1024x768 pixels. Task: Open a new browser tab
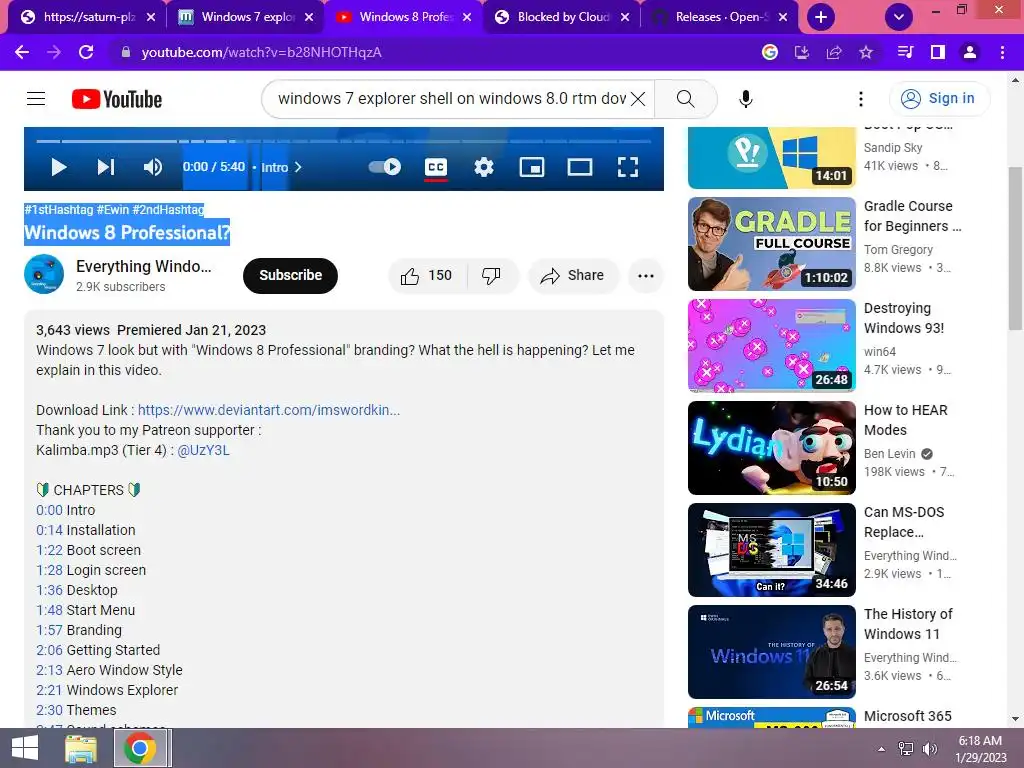point(821,17)
